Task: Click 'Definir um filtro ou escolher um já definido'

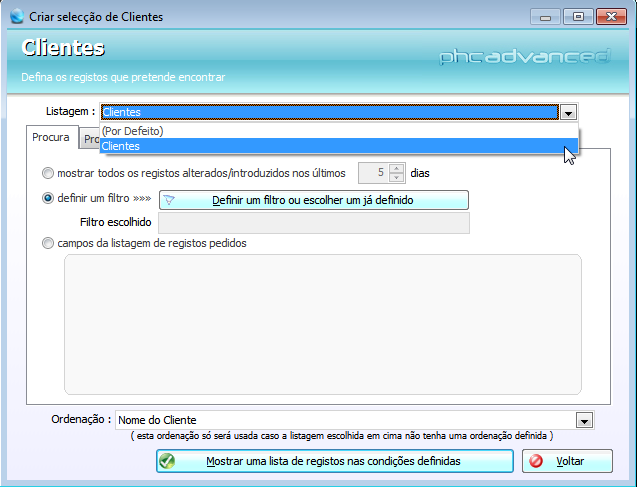Action: tap(314, 200)
